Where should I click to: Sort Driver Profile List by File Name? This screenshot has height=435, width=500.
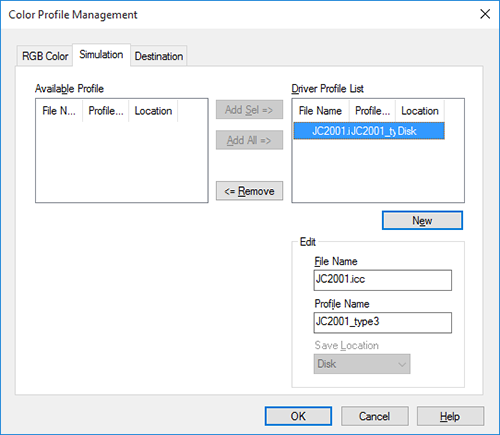[x=321, y=111]
